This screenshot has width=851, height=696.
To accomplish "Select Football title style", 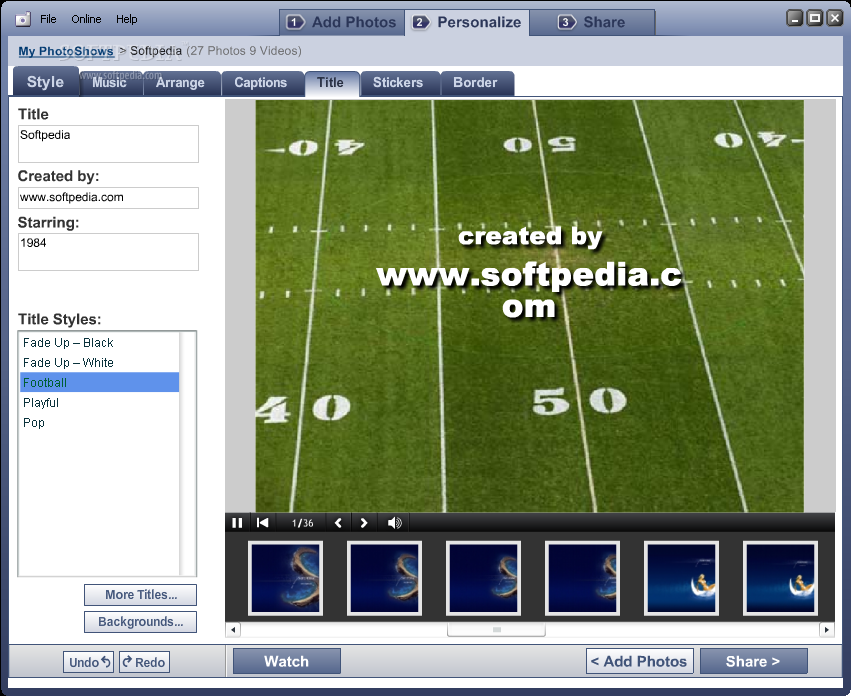I will pyautogui.click(x=99, y=383).
